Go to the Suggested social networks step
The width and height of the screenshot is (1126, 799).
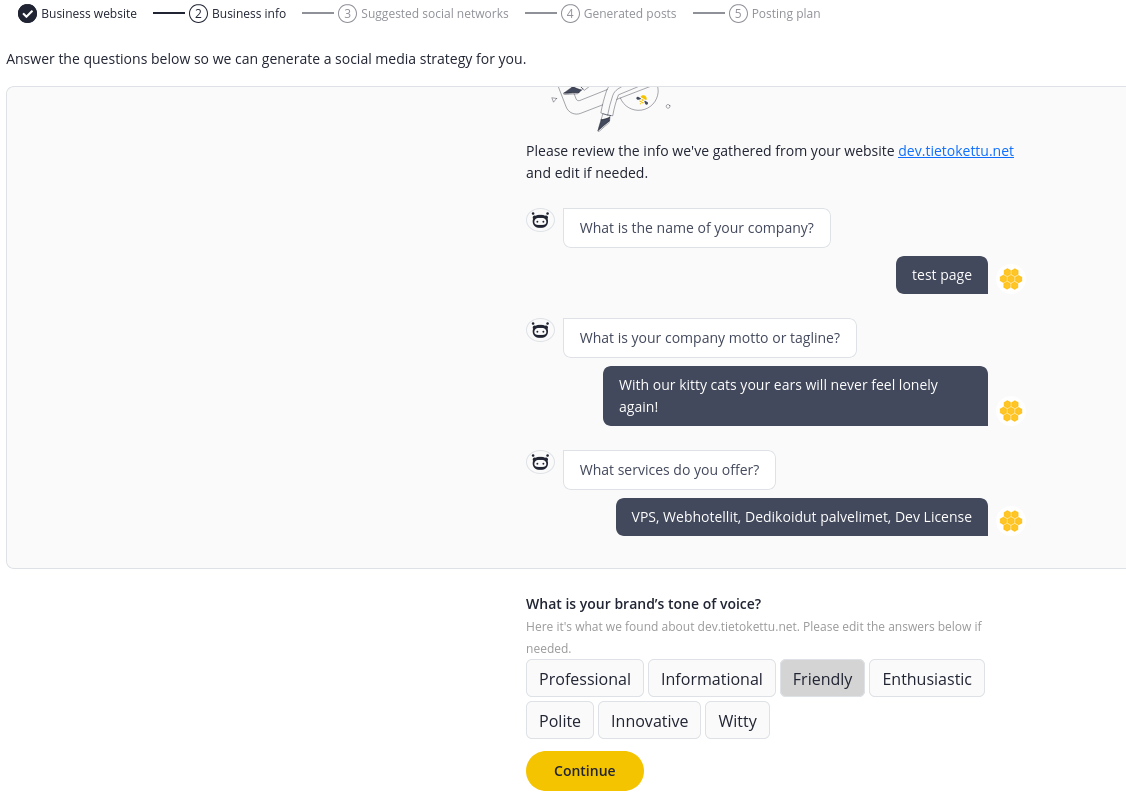point(424,14)
